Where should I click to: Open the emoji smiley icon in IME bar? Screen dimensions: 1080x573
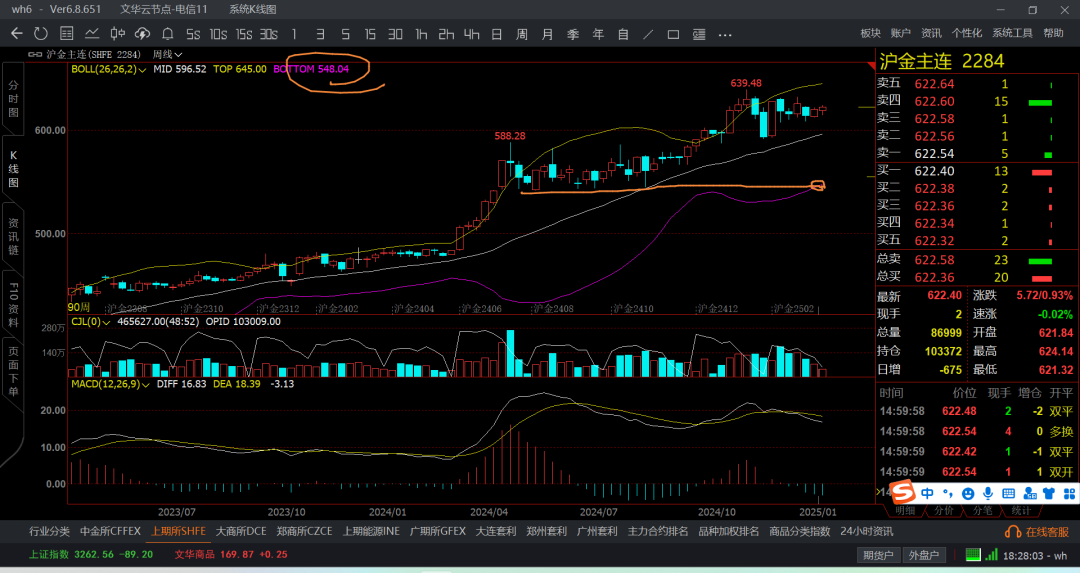coord(968,493)
